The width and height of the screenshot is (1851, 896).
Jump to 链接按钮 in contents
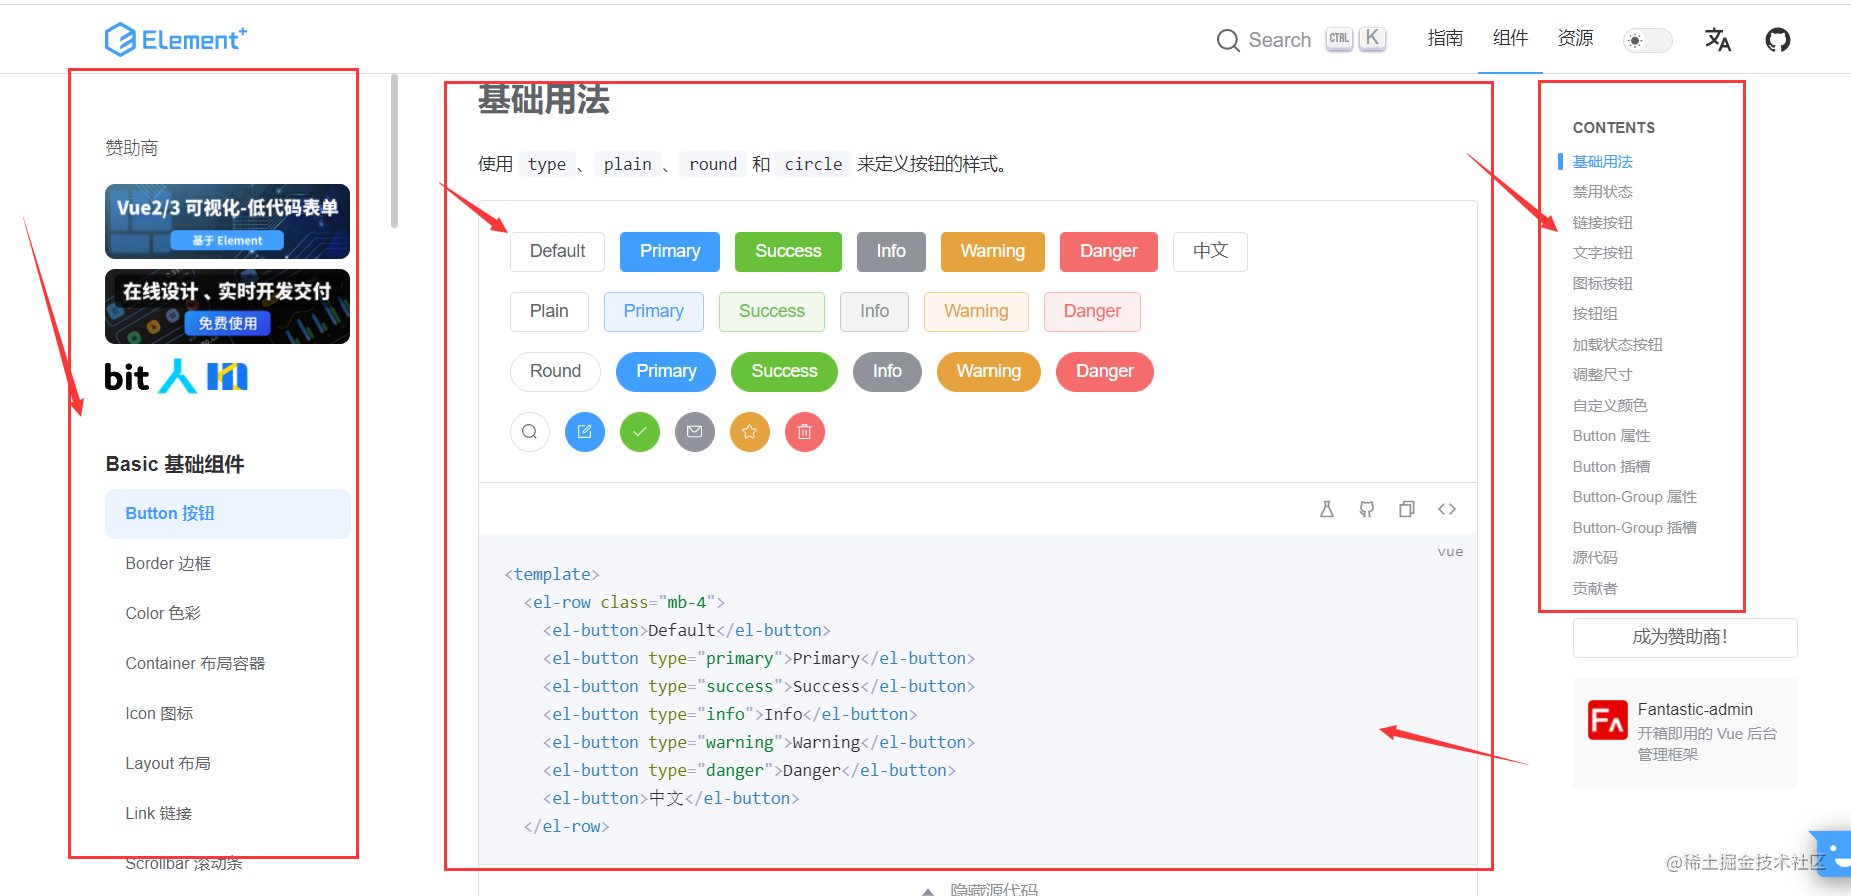coord(1602,222)
